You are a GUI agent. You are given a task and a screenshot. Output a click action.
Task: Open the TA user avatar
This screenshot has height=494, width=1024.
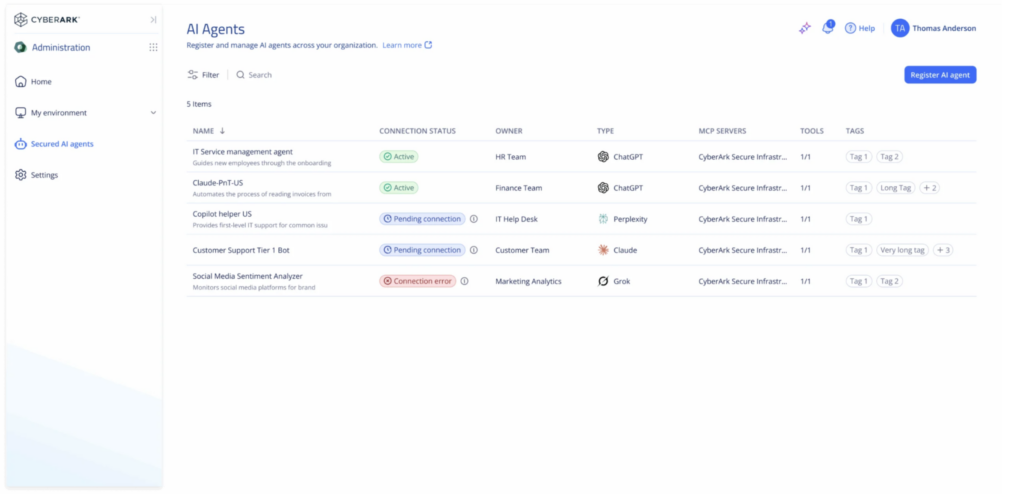click(x=900, y=28)
